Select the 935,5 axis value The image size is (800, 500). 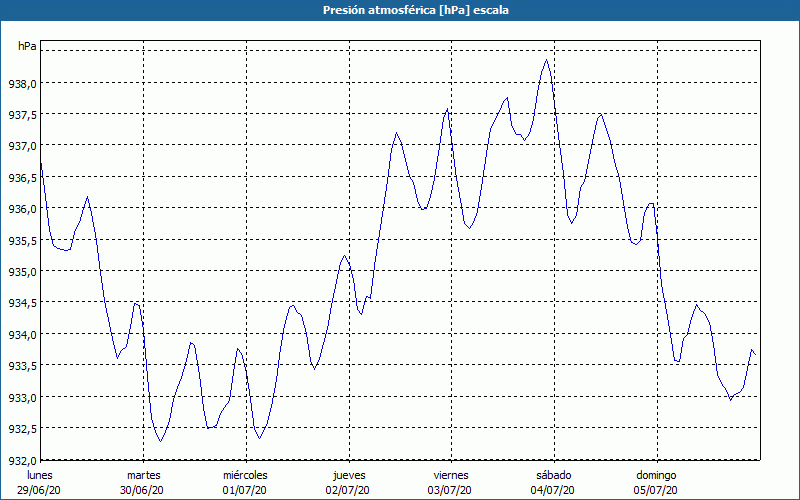tap(22, 240)
